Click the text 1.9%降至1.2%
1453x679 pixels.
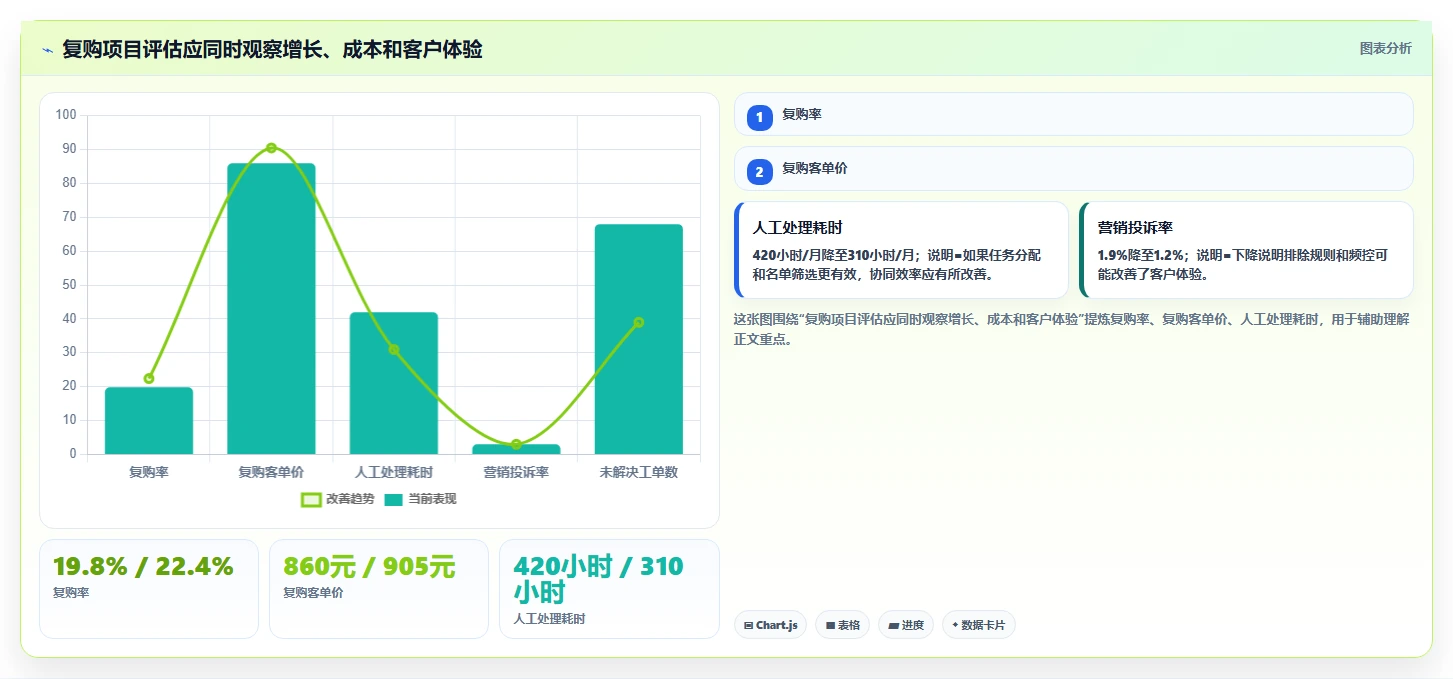tap(1140, 255)
